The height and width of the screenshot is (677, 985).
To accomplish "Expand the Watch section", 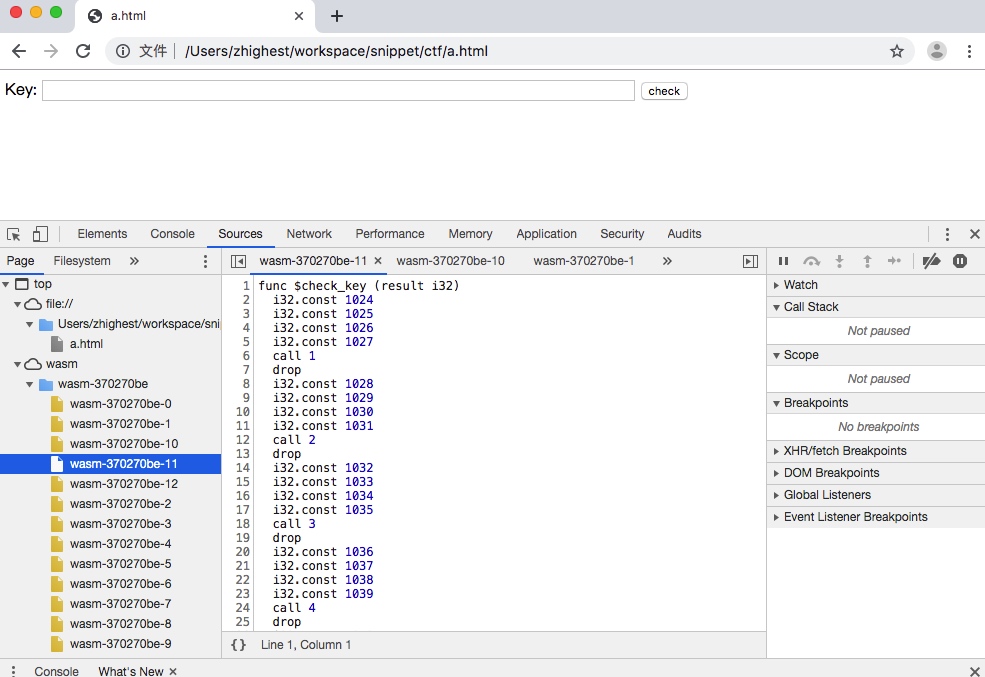I will (800, 285).
